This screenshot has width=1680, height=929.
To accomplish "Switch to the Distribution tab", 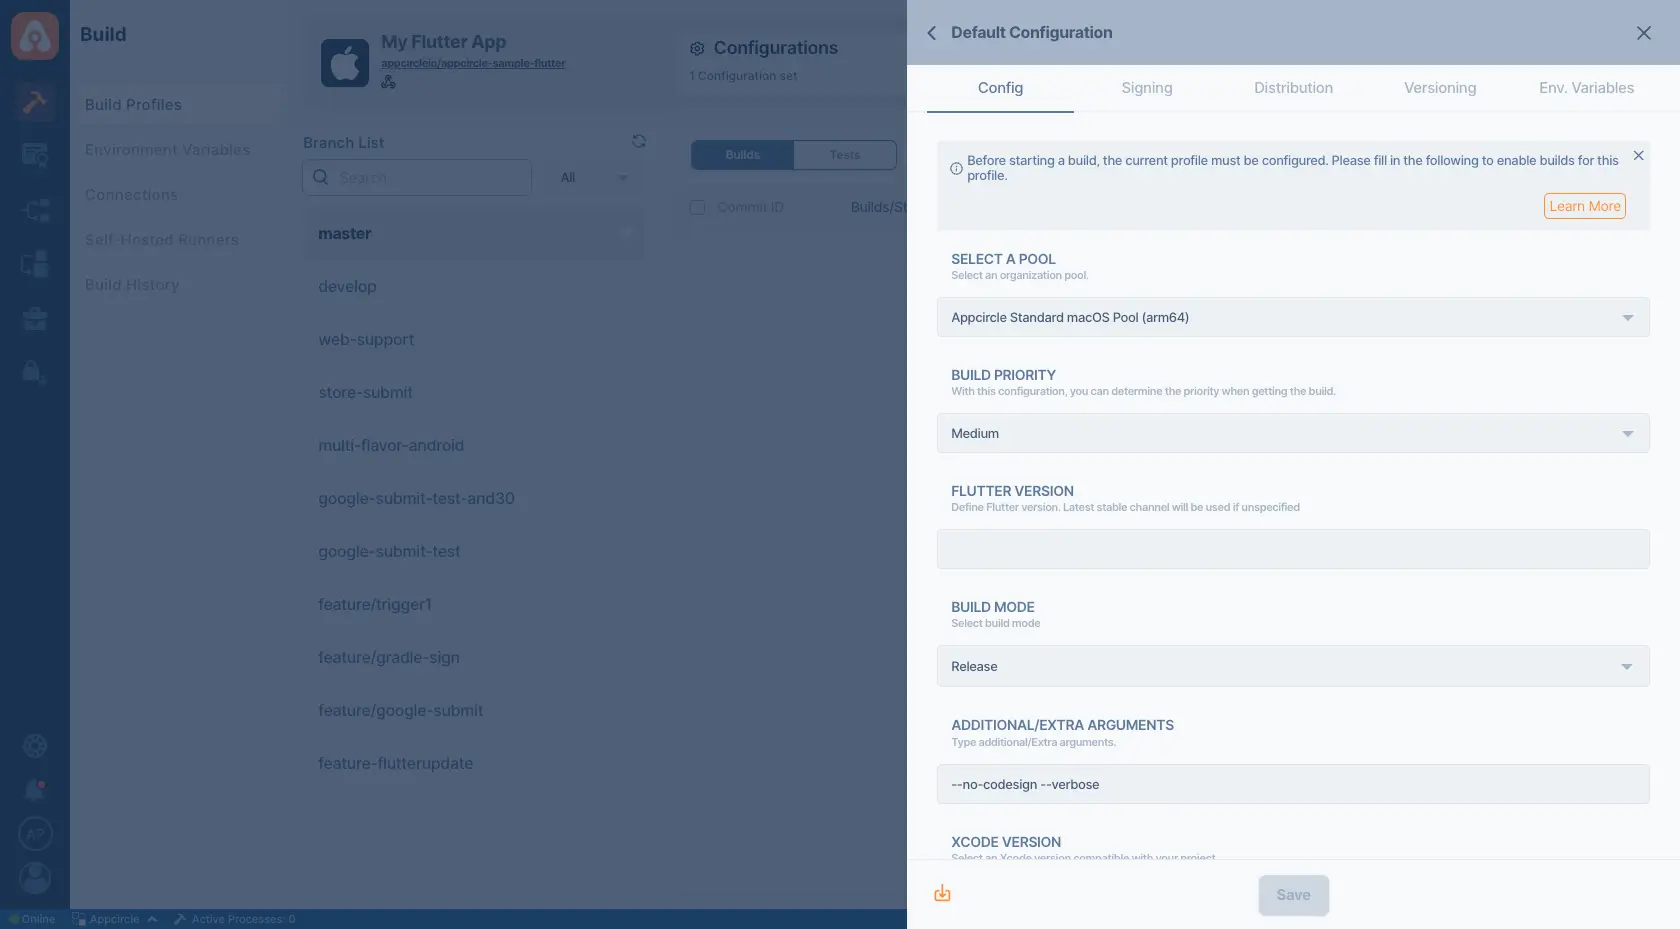I will point(1293,88).
